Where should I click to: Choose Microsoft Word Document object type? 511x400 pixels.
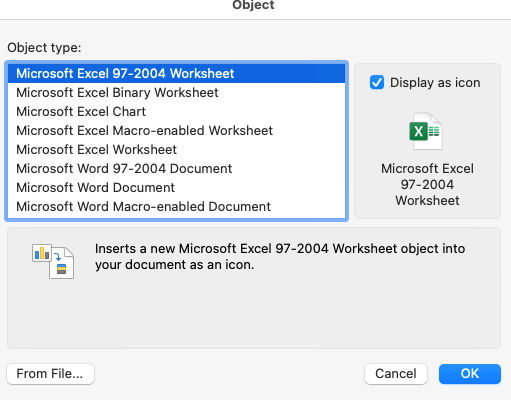coord(176,187)
